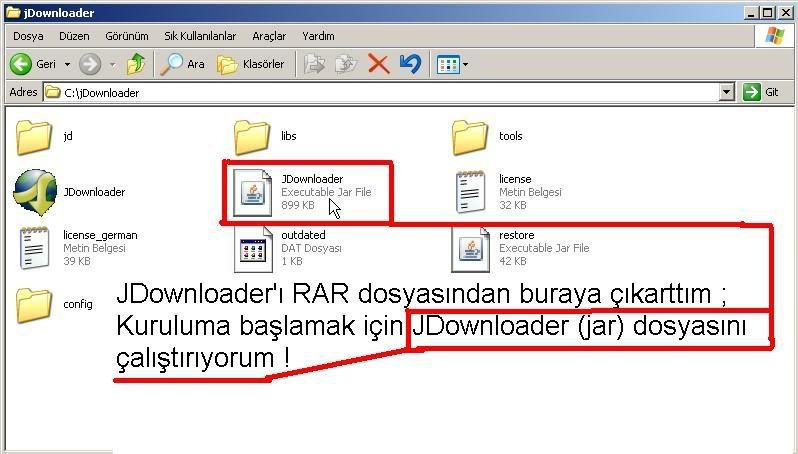798x454 pixels.
Task: Select the restore Executable Jar File icon
Action: click(x=470, y=249)
